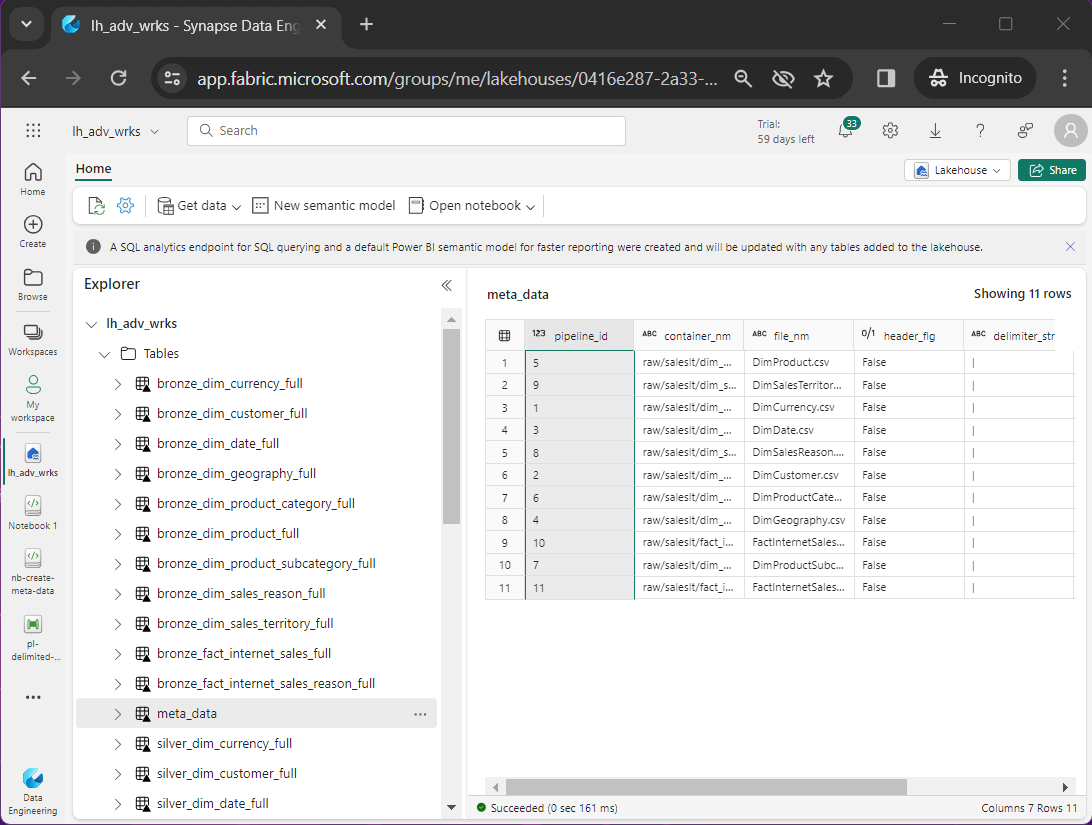Select bronze_dim_customer_full table
The height and width of the screenshot is (825, 1092).
[x=232, y=414]
